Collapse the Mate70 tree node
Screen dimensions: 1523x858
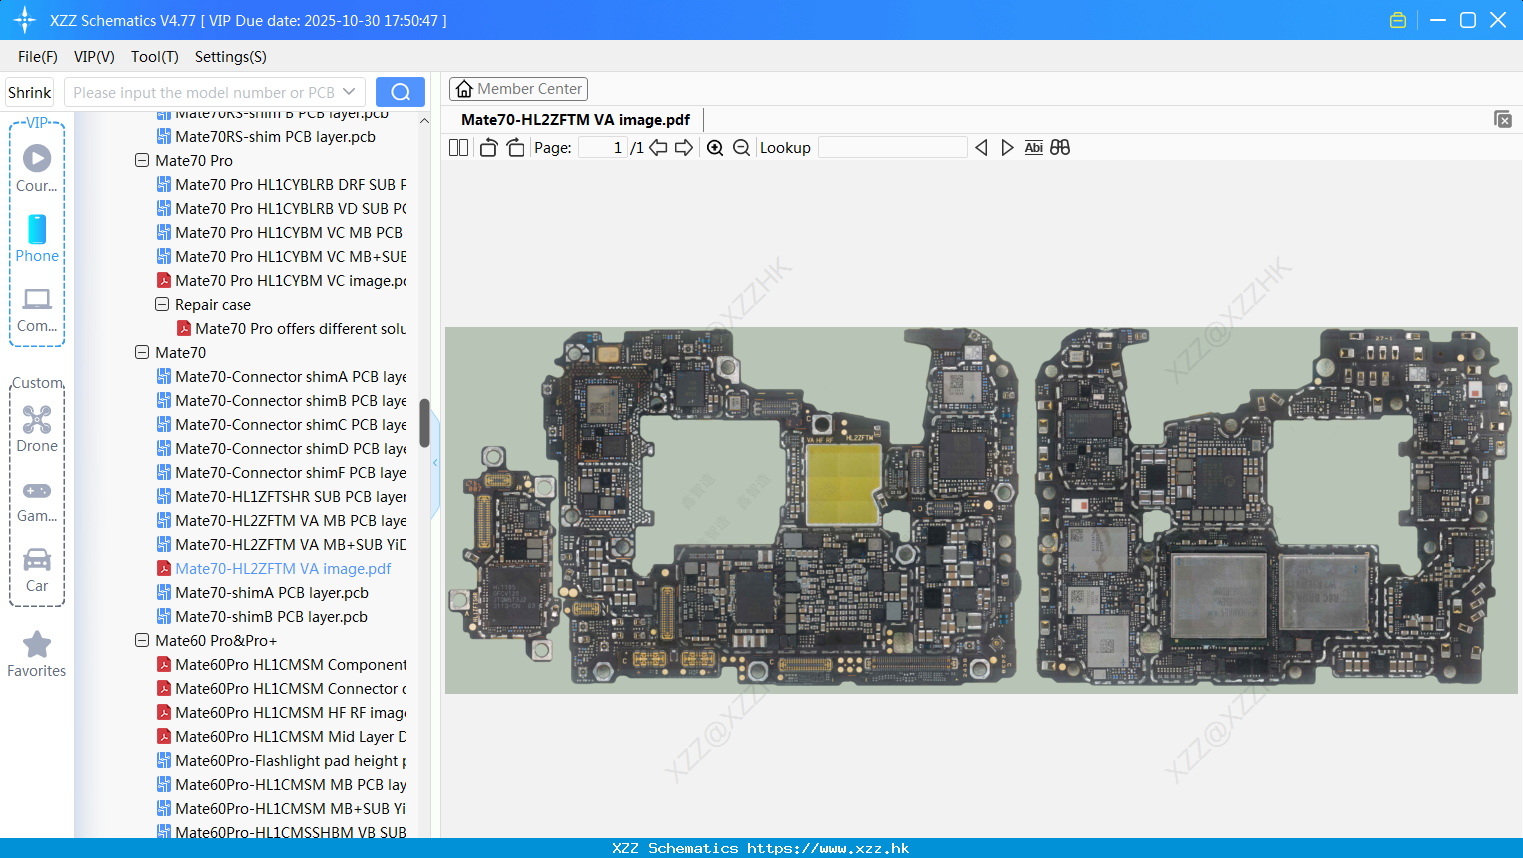[x=142, y=352]
